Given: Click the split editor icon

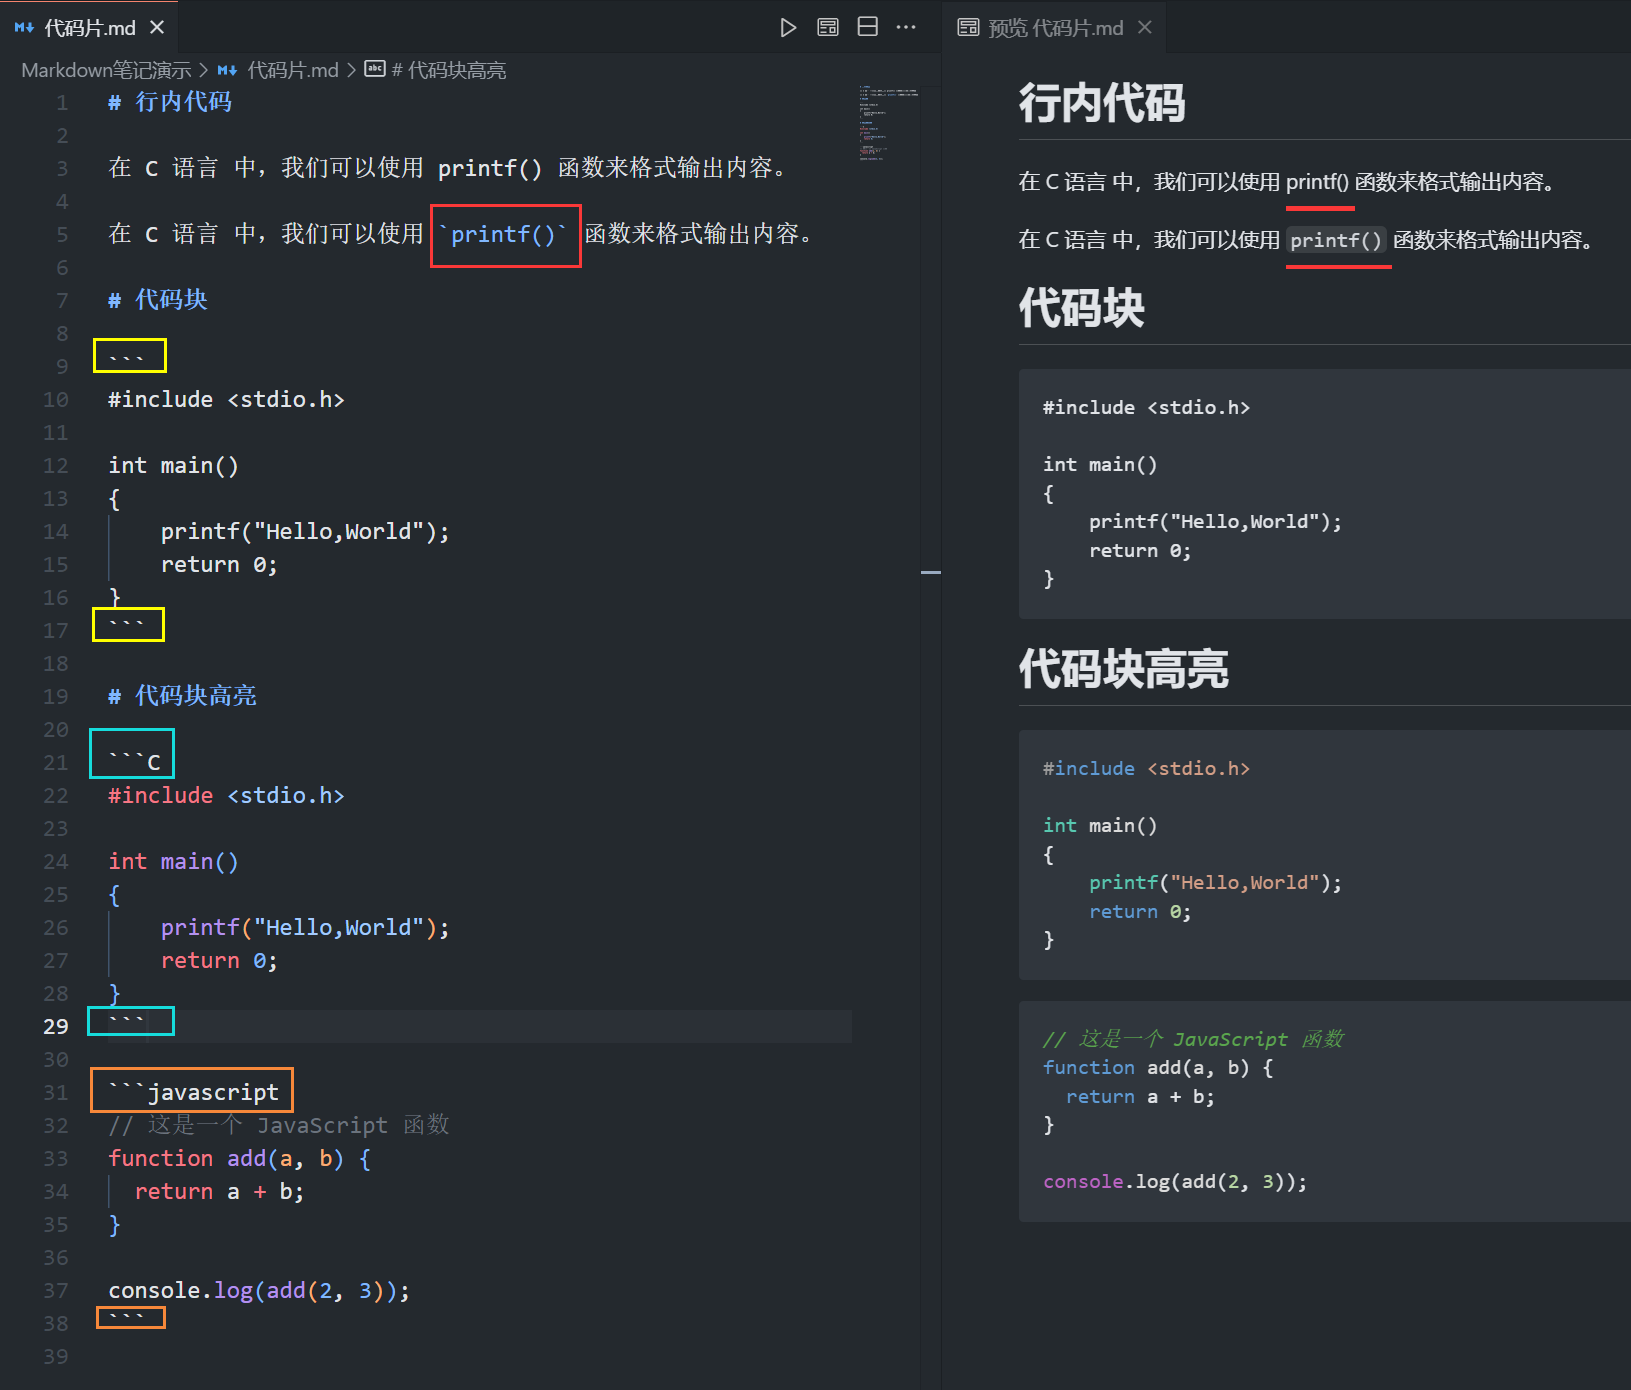Looking at the screenshot, I should tap(868, 27).
